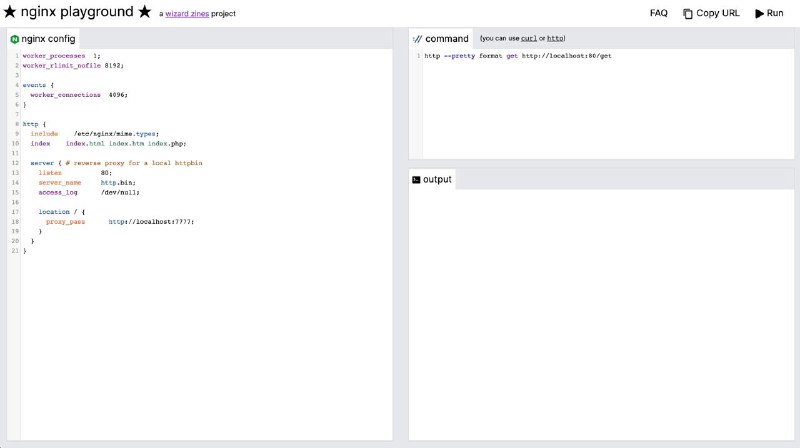Click the access_log /dev/null line
This screenshot has height=448, width=800.
[89, 192]
